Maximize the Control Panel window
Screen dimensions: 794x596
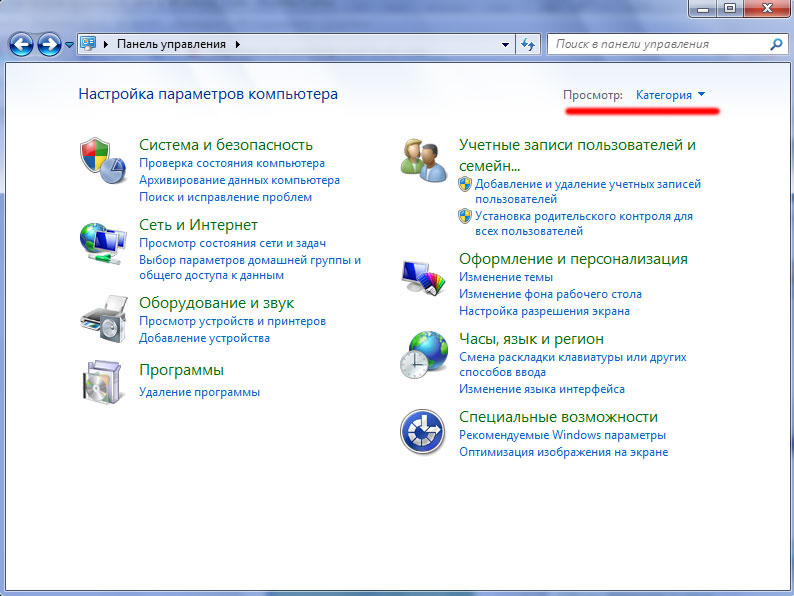pos(730,8)
